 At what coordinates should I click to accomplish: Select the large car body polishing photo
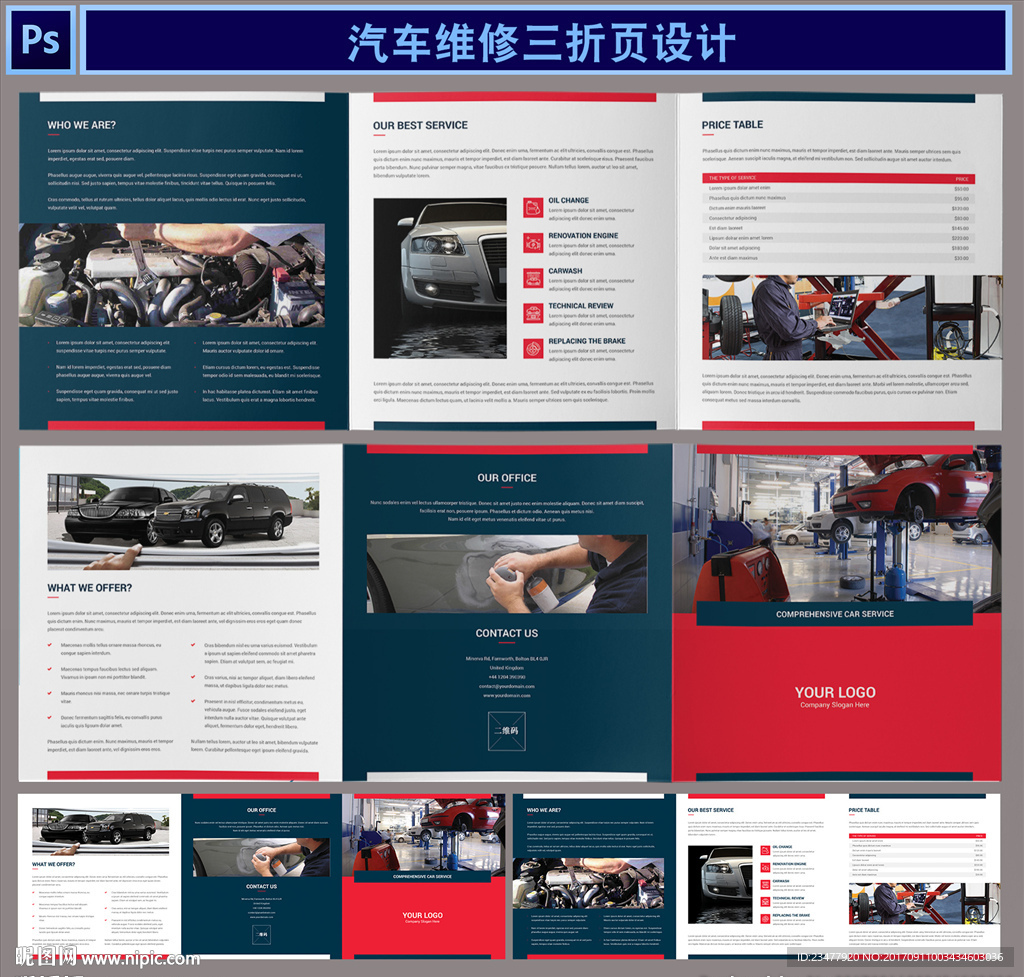click(x=507, y=573)
